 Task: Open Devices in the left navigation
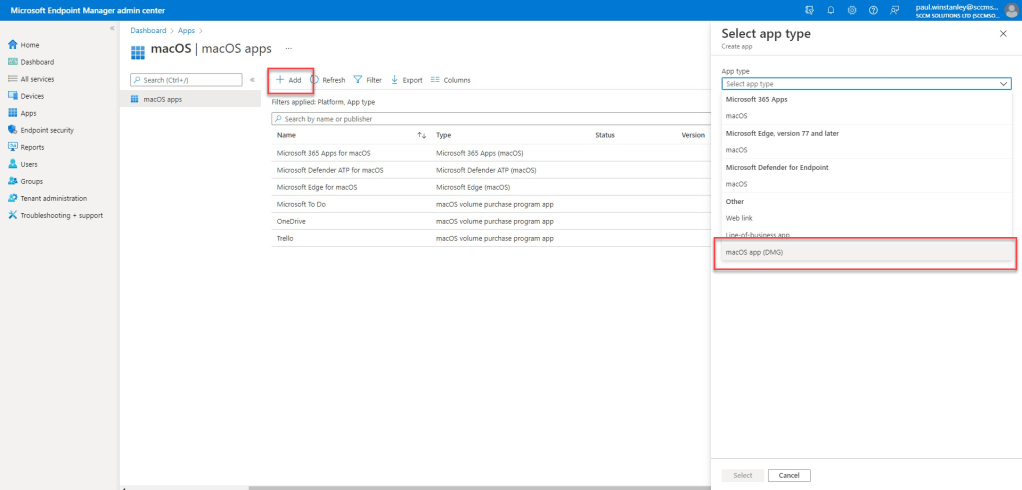(33, 96)
